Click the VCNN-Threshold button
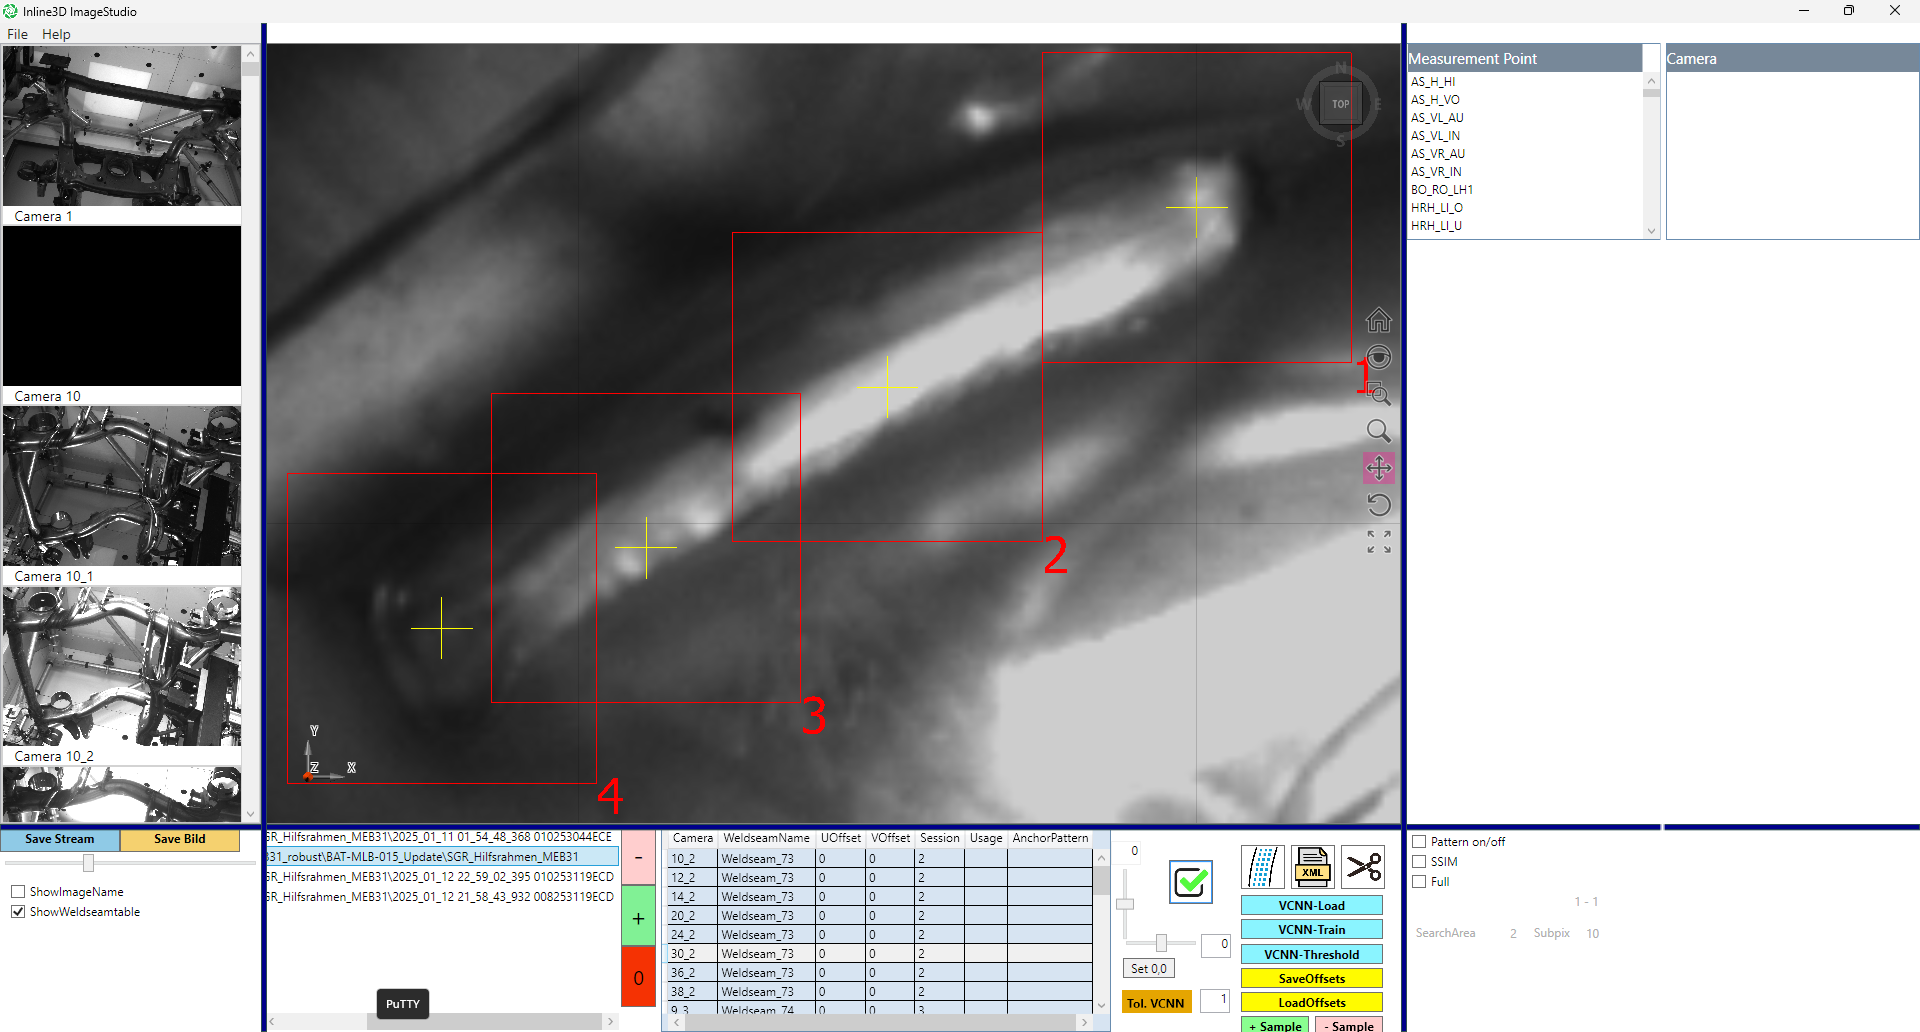 point(1311,955)
